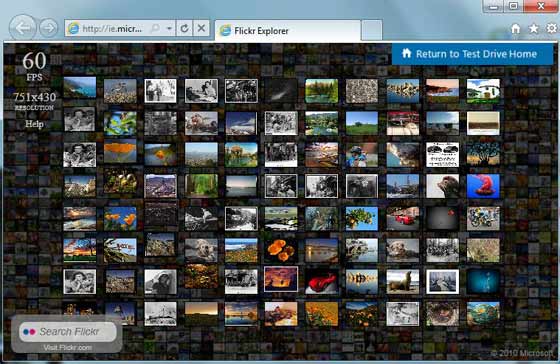Click the browser Forward arrow button

click(x=48, y=28)
